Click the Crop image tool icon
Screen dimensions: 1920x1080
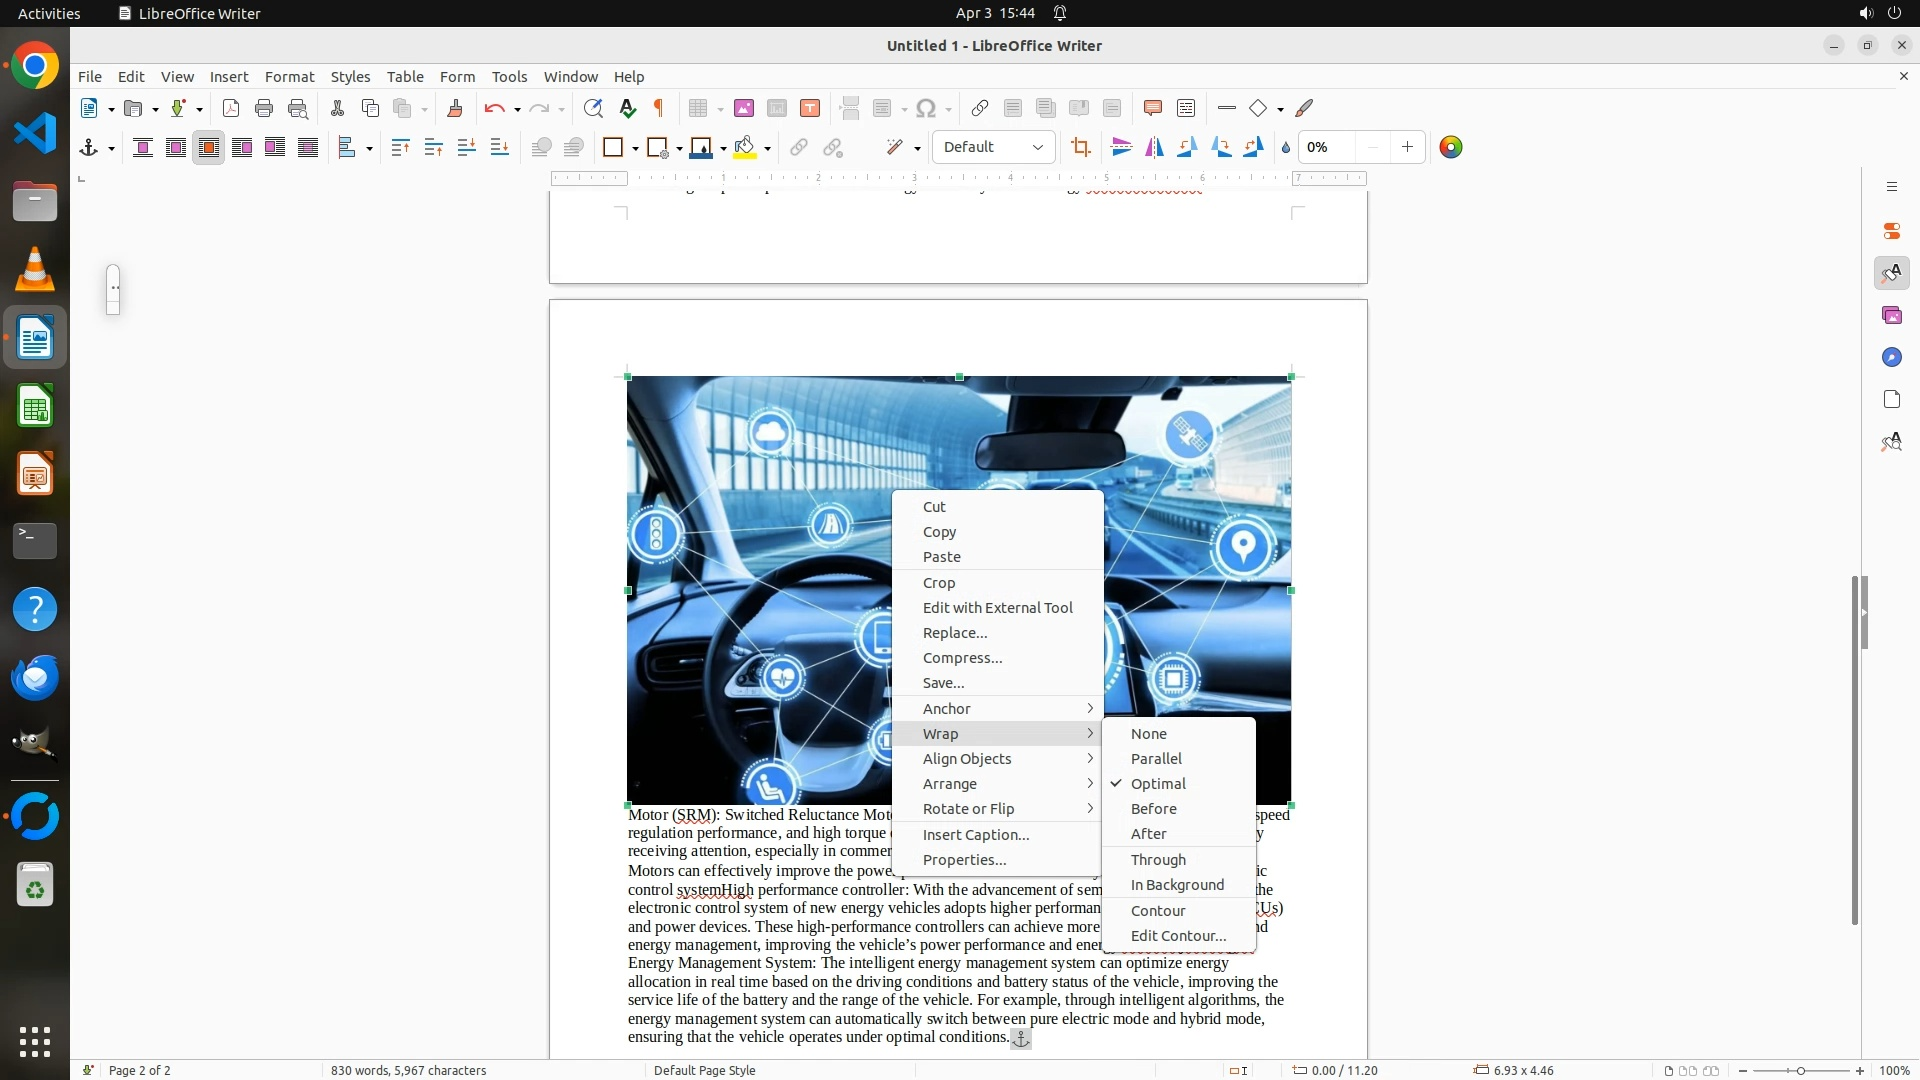coord(1080,148)
